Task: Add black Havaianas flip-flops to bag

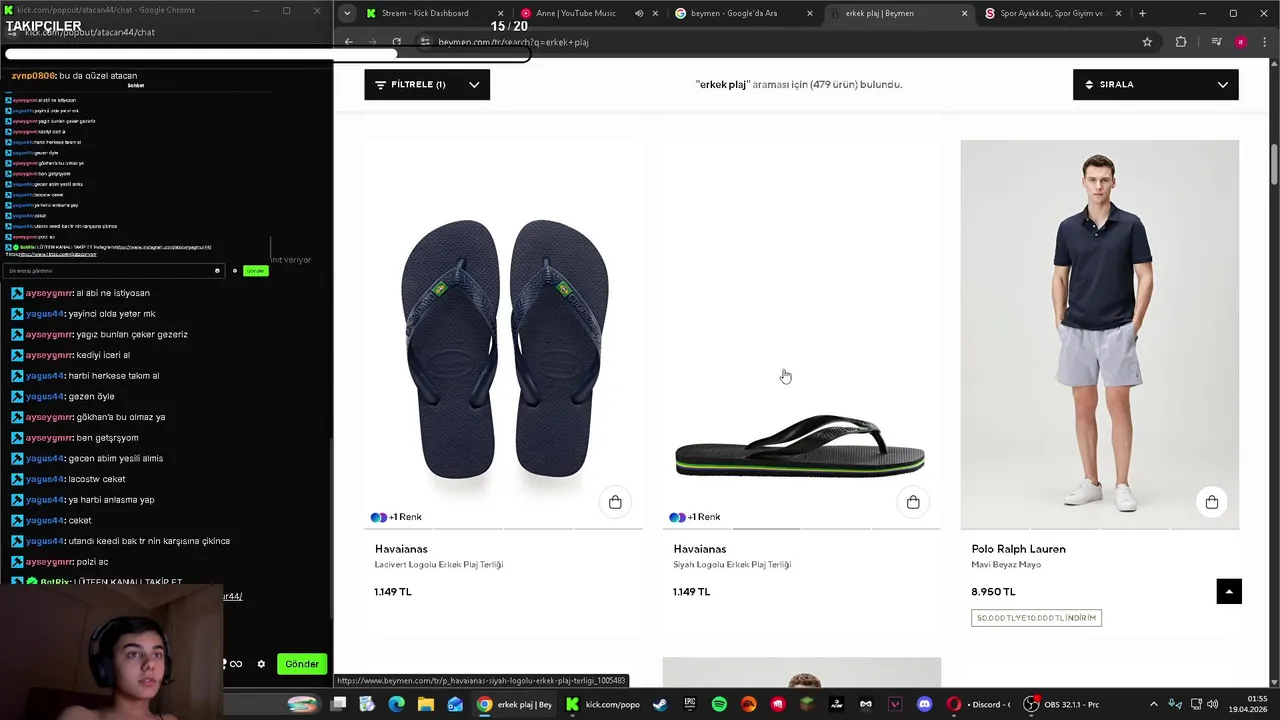Action: (x=913, y=502)
